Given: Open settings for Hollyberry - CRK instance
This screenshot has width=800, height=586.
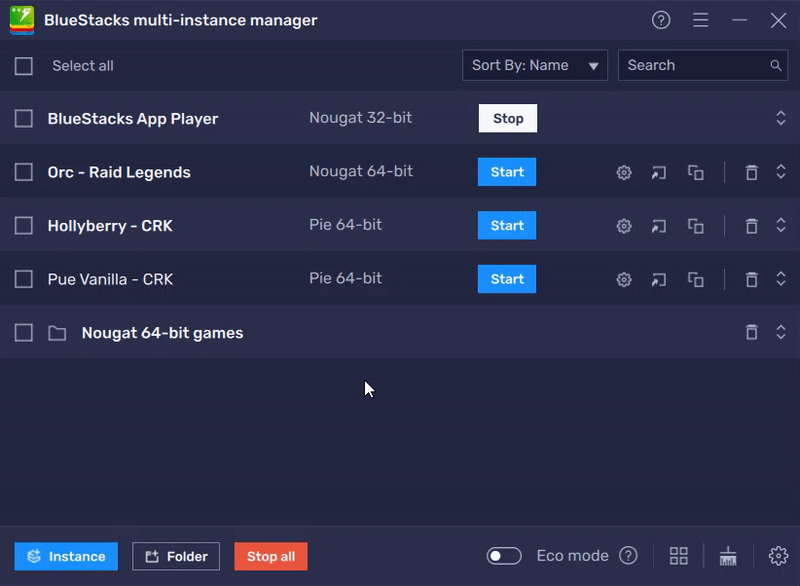Looking at the screenshot, I should (x=623, y=225).
